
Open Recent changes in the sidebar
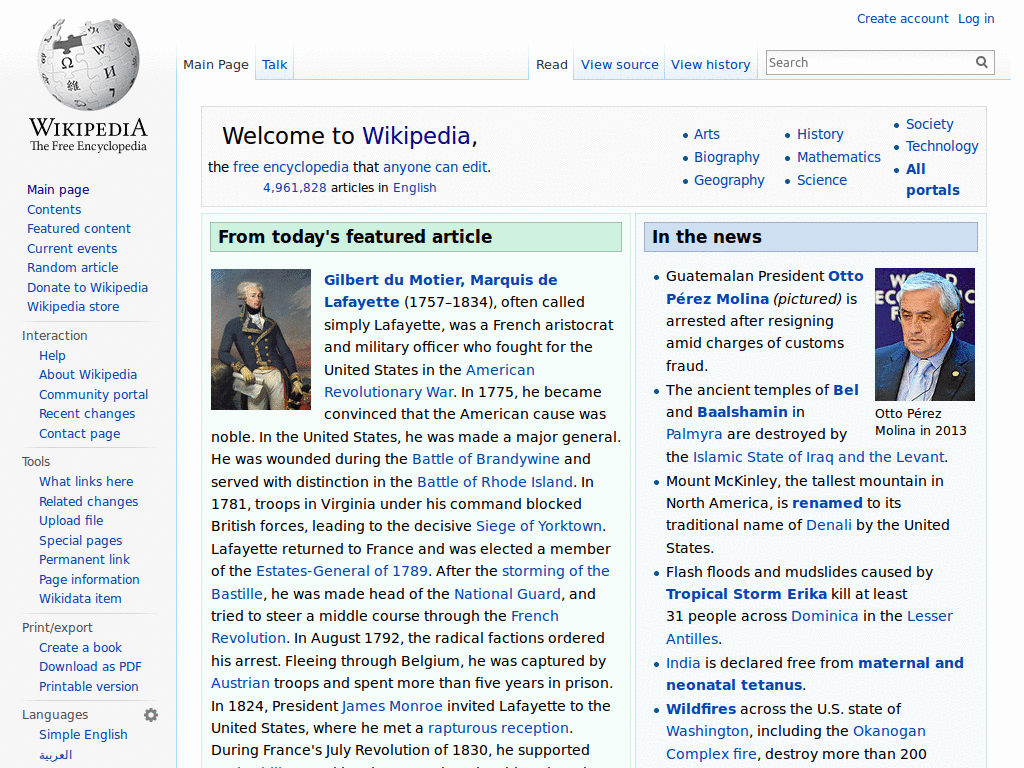click(87, 413)
